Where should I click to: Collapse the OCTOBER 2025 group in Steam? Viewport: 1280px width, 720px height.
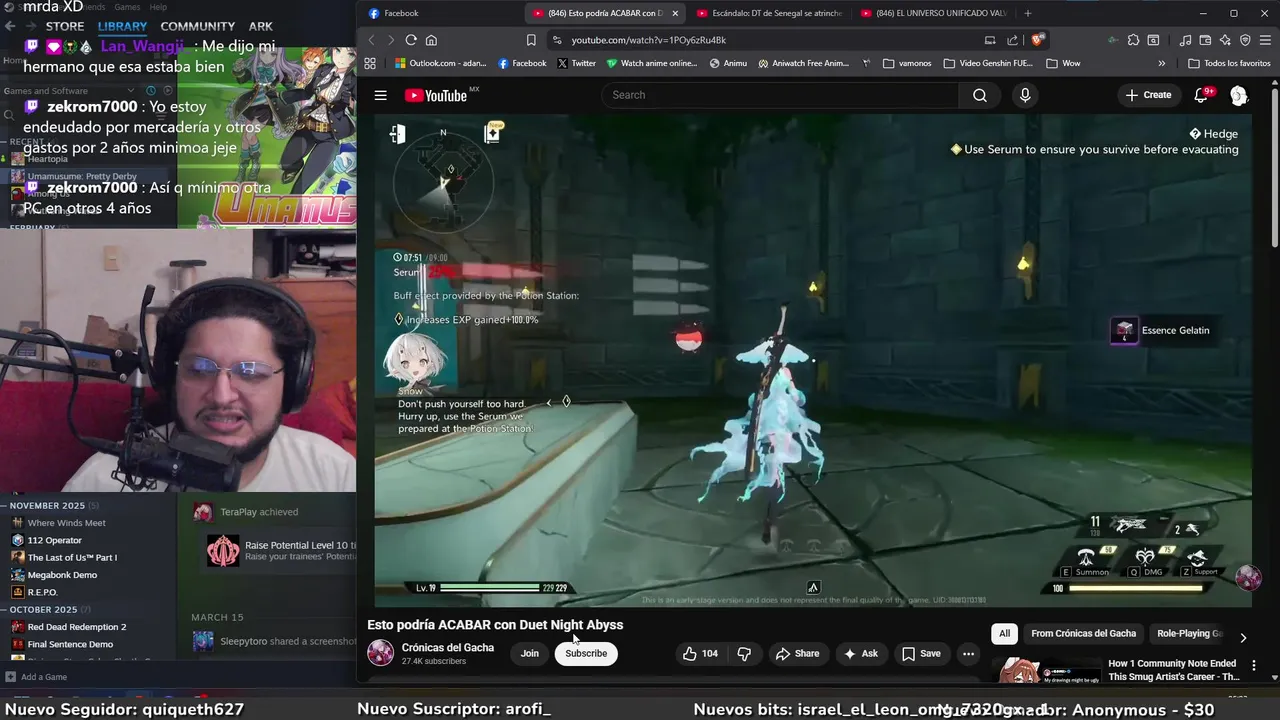point(5,610)
